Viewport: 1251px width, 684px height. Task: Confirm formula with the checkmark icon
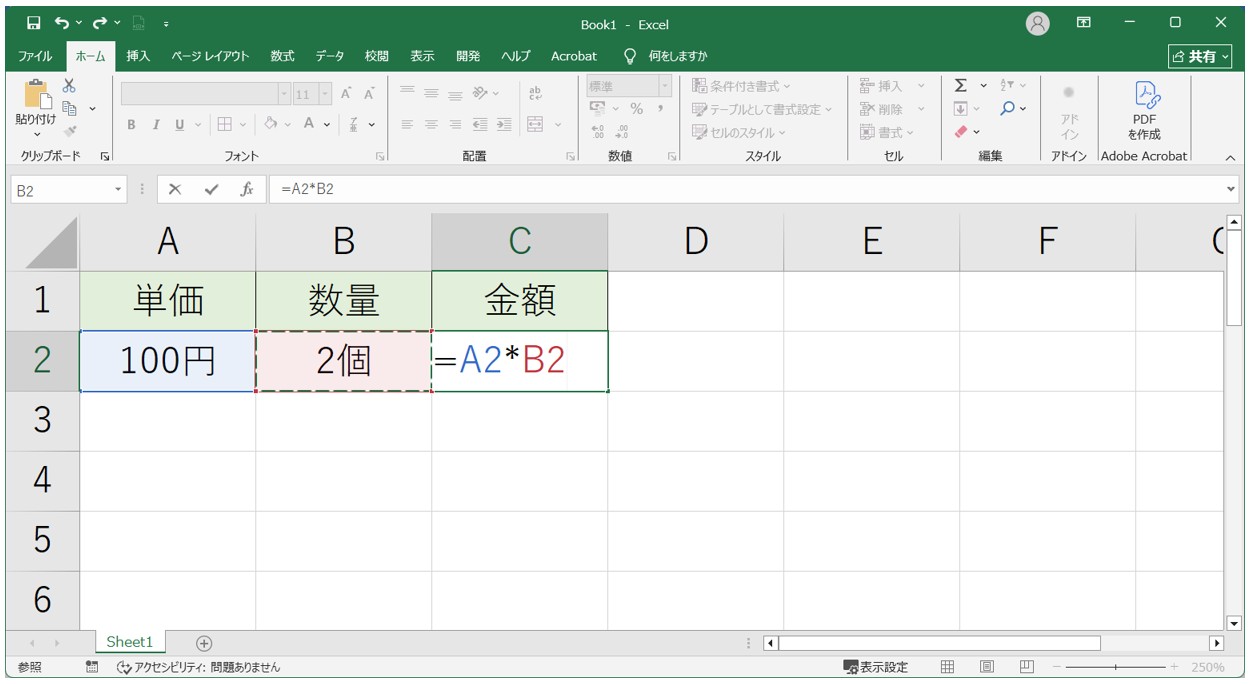210,189
